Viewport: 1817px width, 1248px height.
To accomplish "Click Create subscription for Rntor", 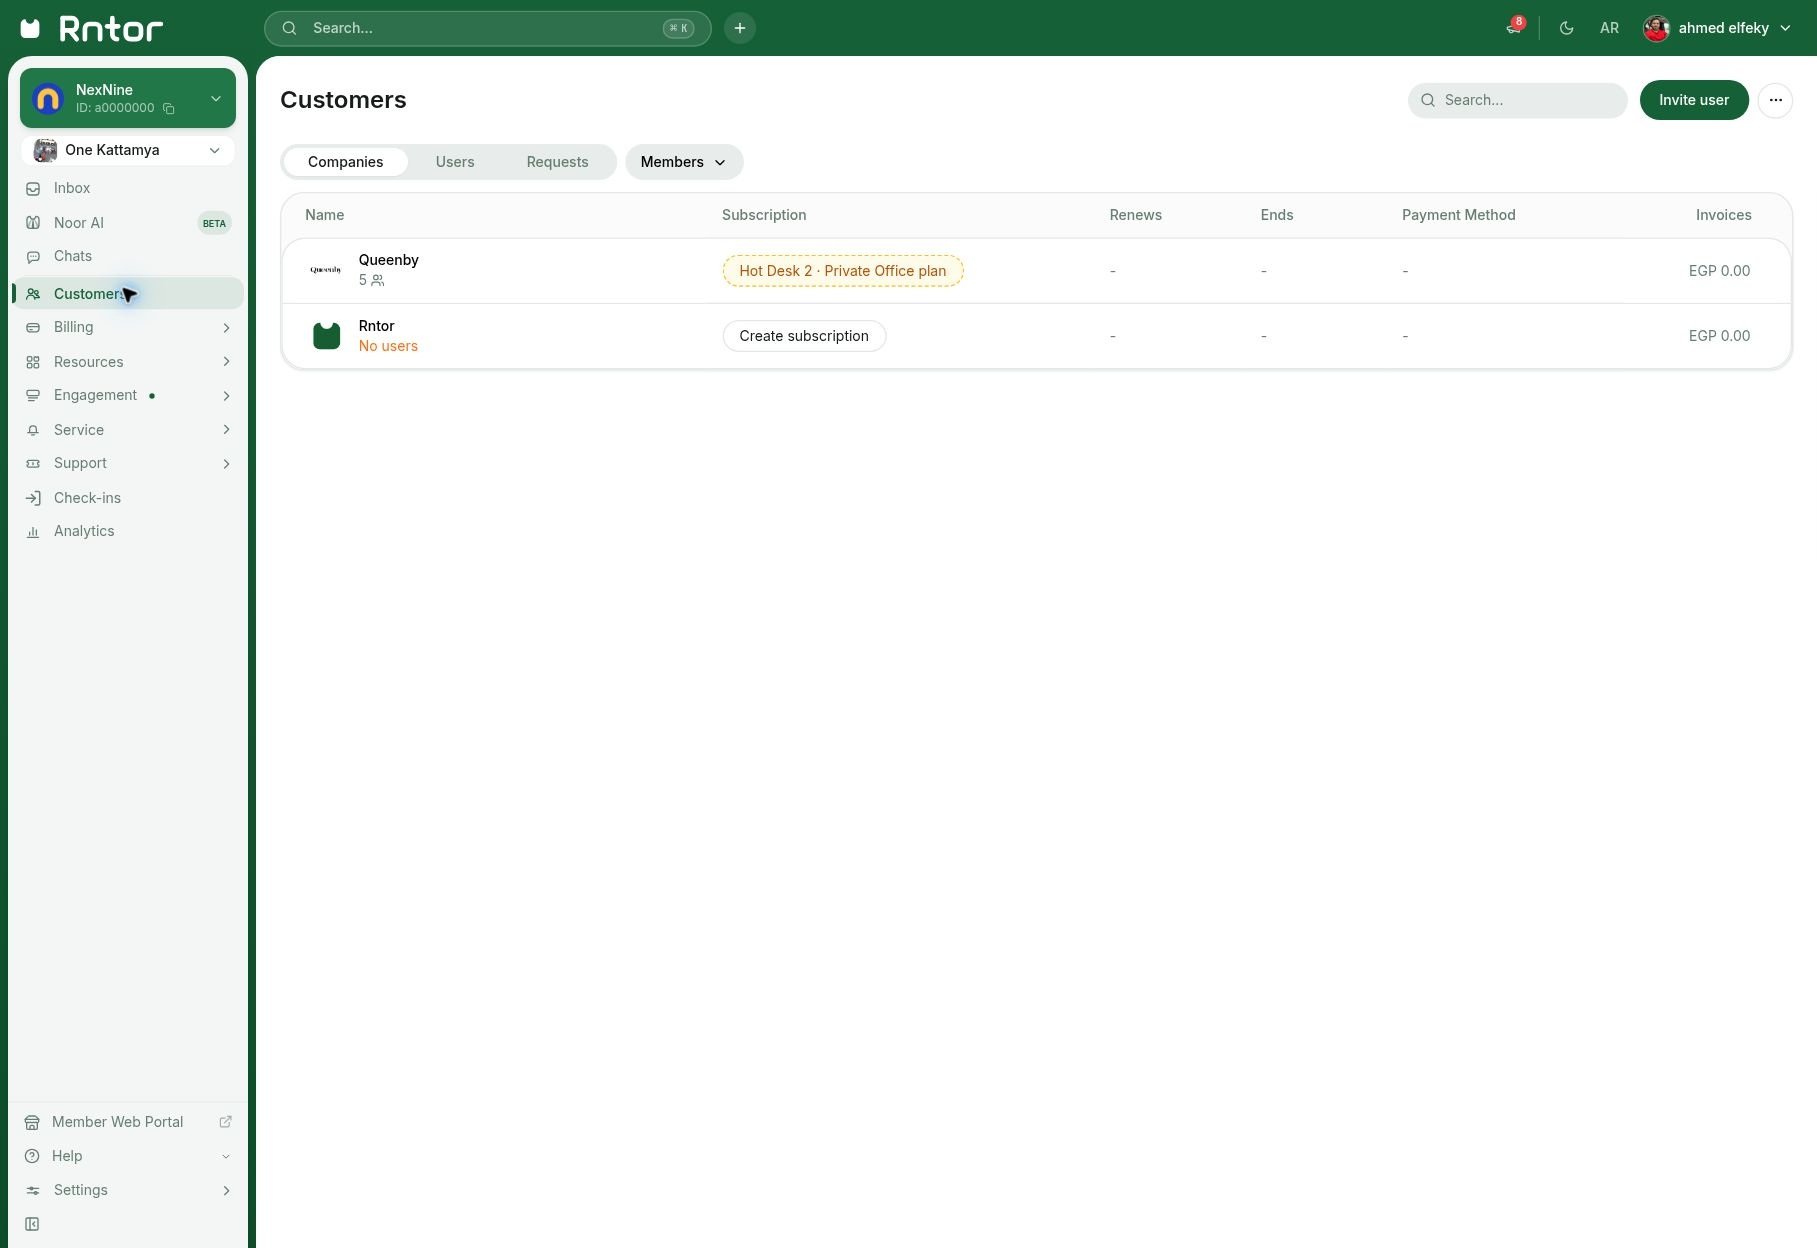I will point(804,336).
